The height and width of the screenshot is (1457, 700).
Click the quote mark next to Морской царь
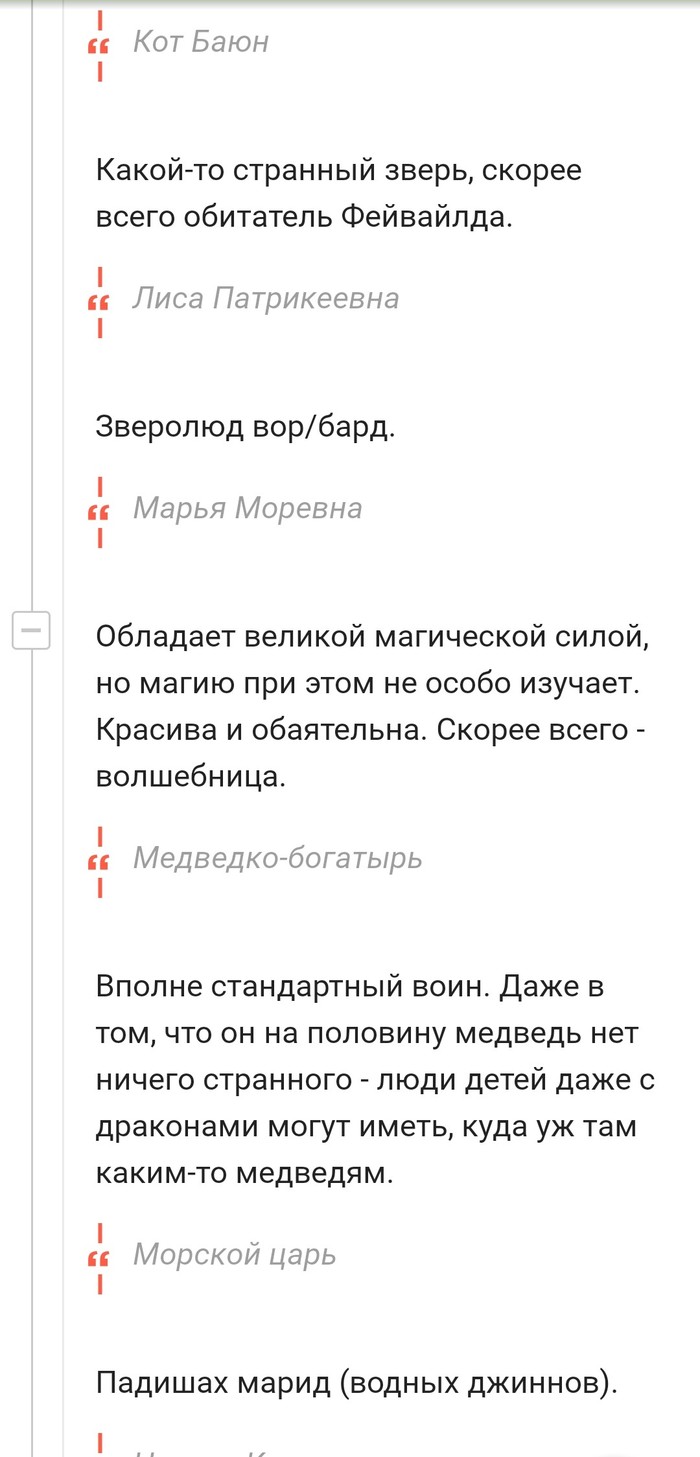pyautogui.click(x=99, y=1258)
